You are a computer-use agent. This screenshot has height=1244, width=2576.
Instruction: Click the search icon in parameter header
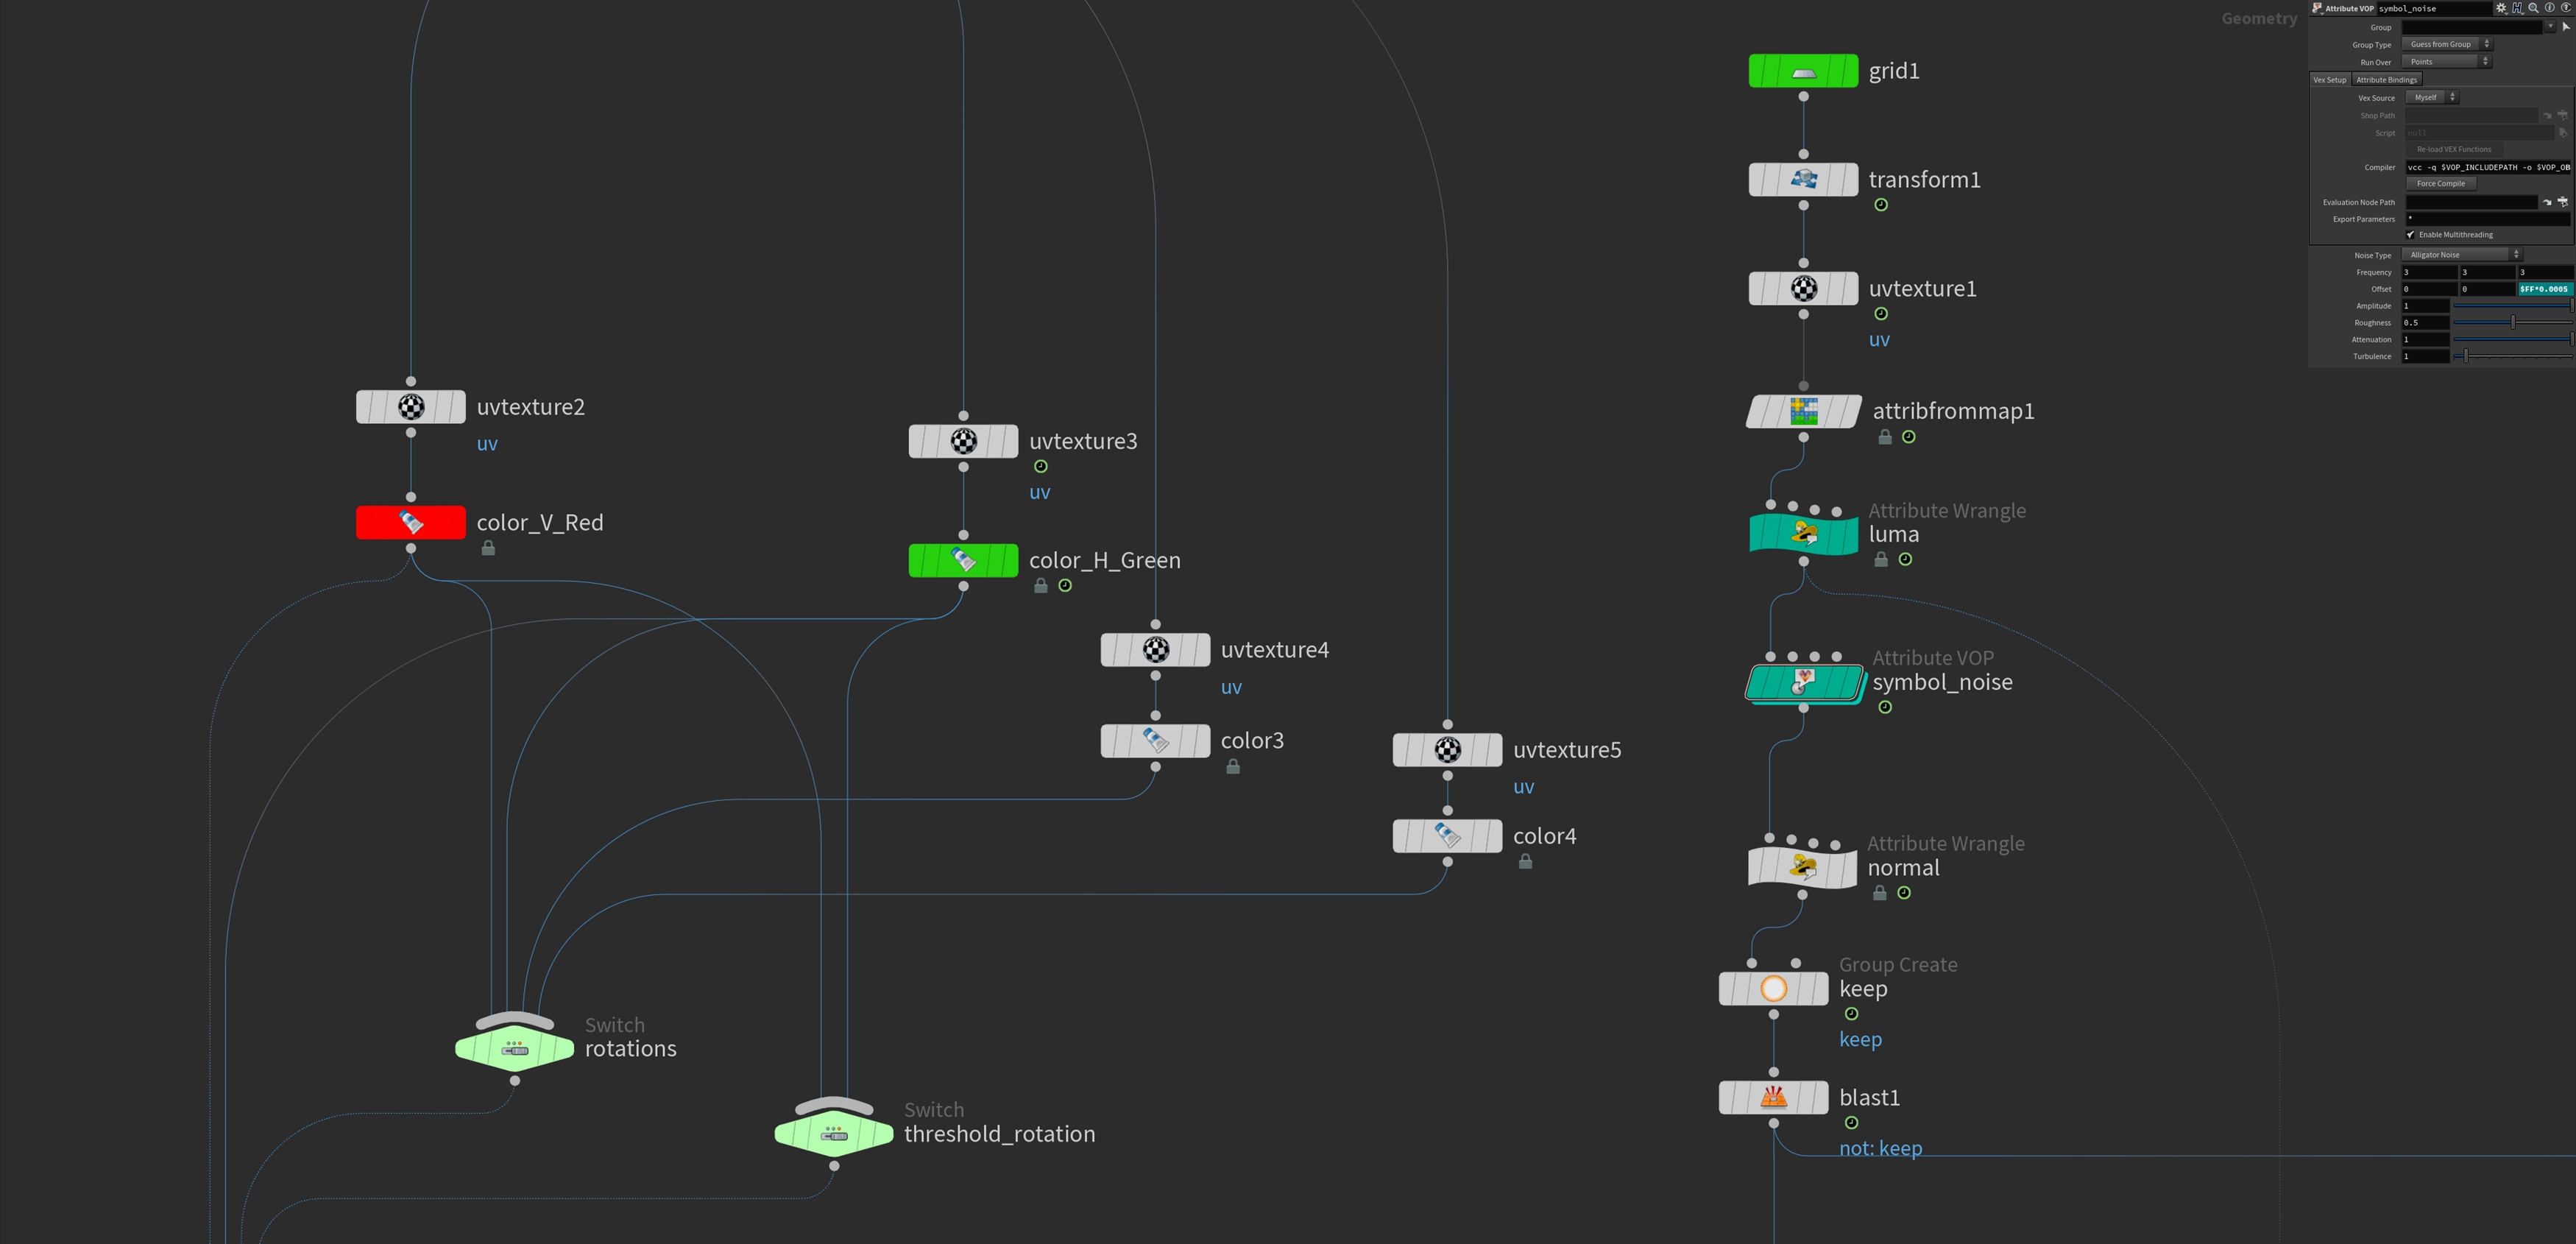[x=2533, y=8]
